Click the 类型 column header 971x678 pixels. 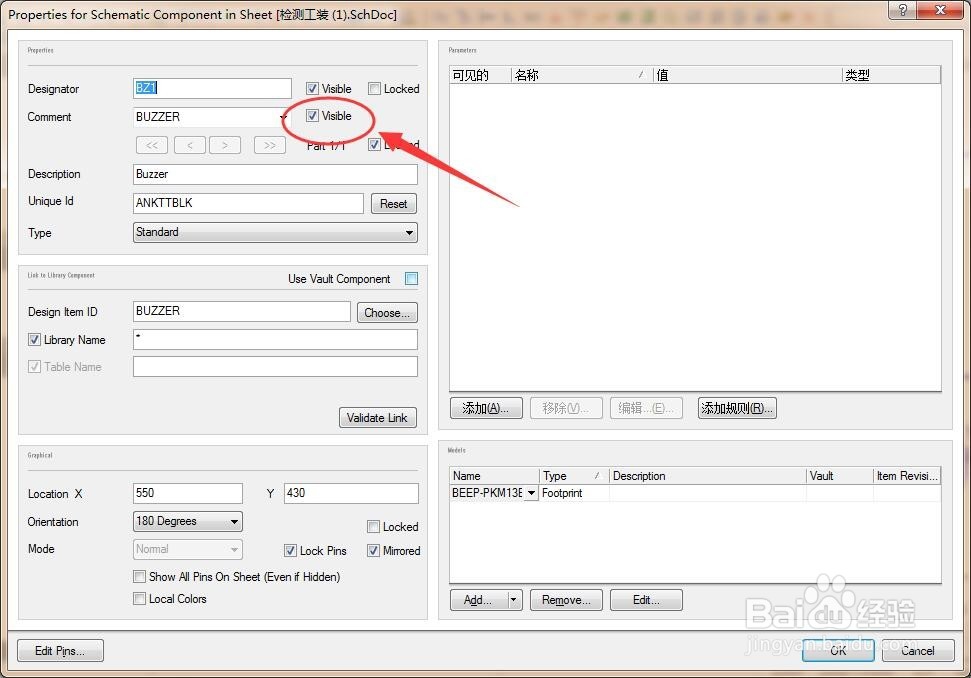coord(891,75)
